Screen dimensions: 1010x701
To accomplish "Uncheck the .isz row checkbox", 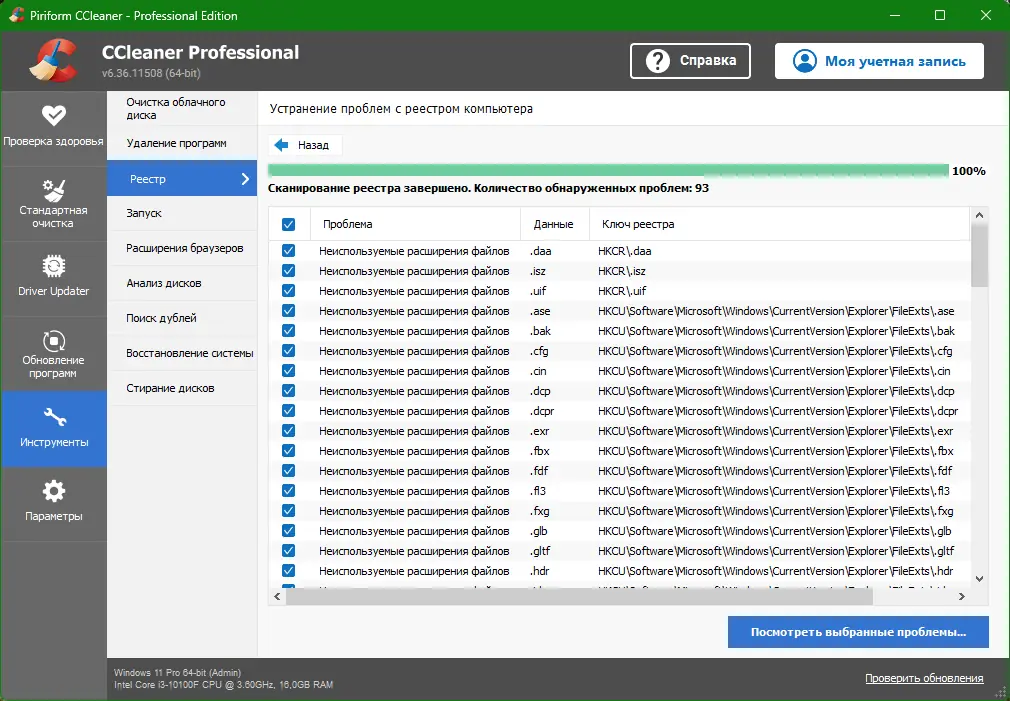I will 289,271.
